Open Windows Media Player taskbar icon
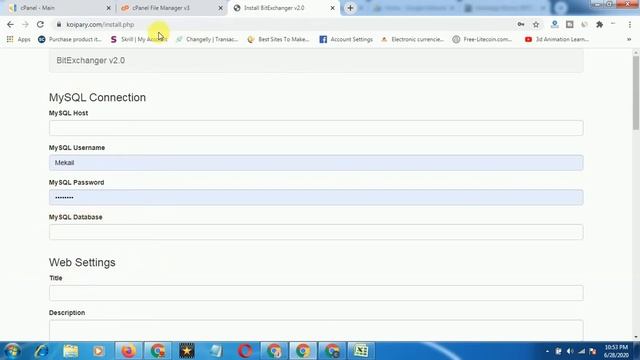The width and height of the screenshot is (640, 360). 98,351
